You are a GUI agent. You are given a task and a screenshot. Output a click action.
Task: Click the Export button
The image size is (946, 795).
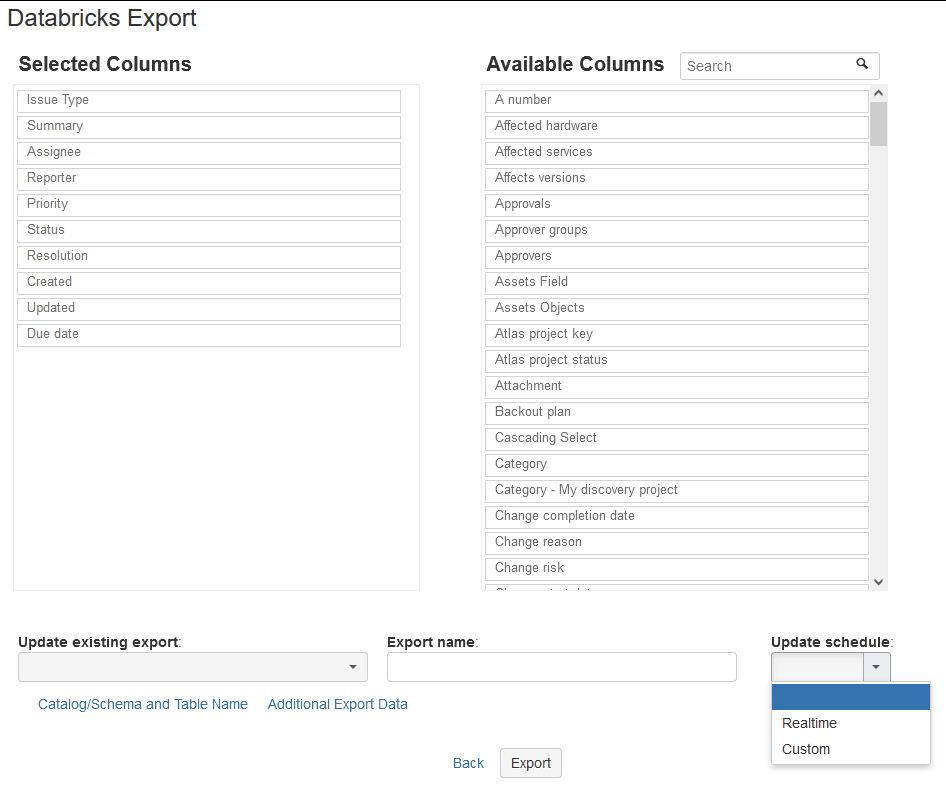[x=530, y=763]
